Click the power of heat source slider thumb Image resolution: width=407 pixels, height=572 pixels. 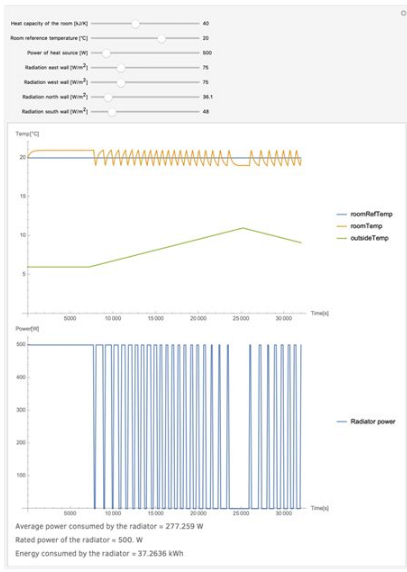[x=106, y=53]
